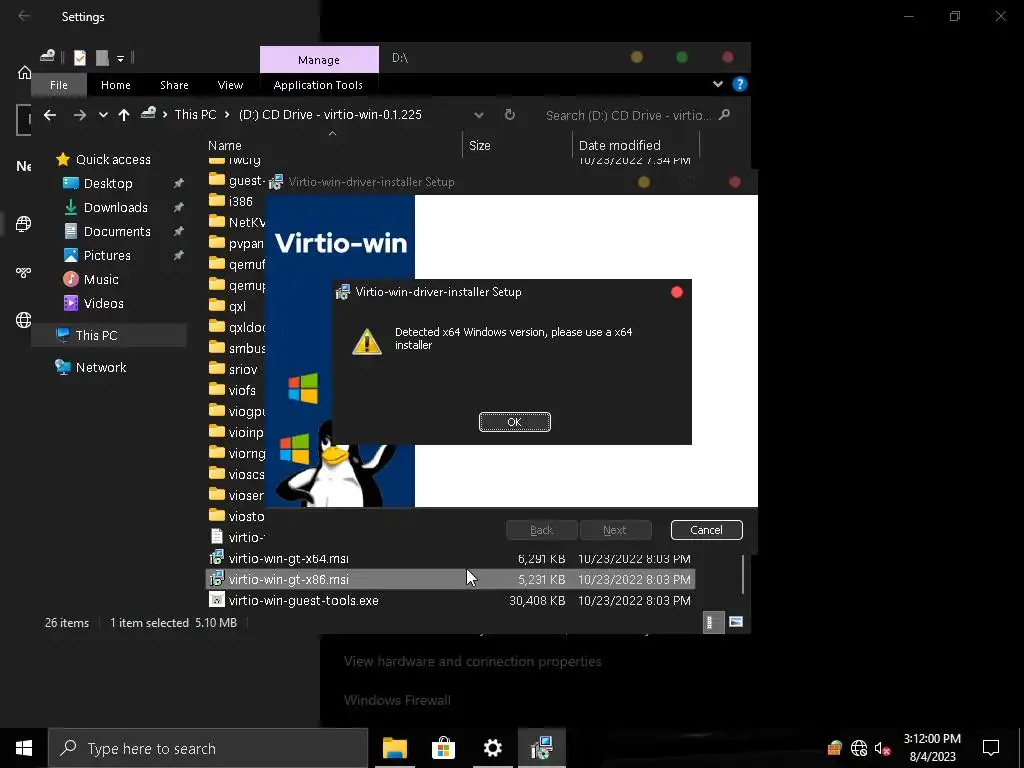Go forward in File Explorer navigation
The width and height of the screenshot is (1024, 768).
[80, 115]
